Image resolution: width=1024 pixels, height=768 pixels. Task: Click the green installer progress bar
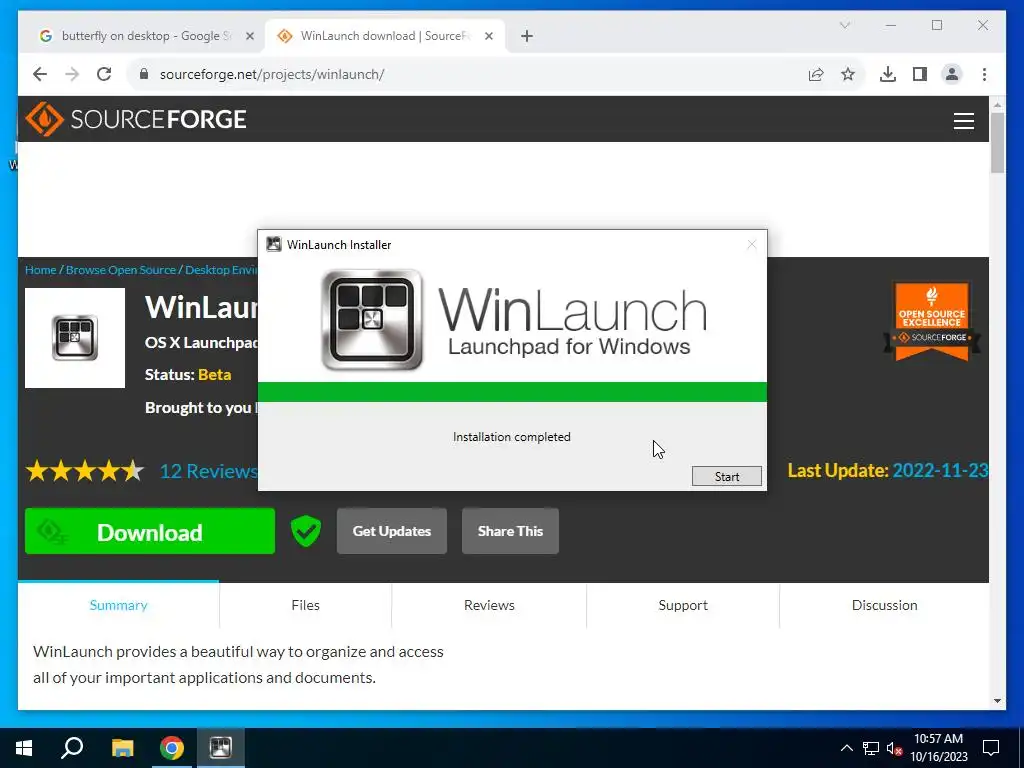click(512, 392)
